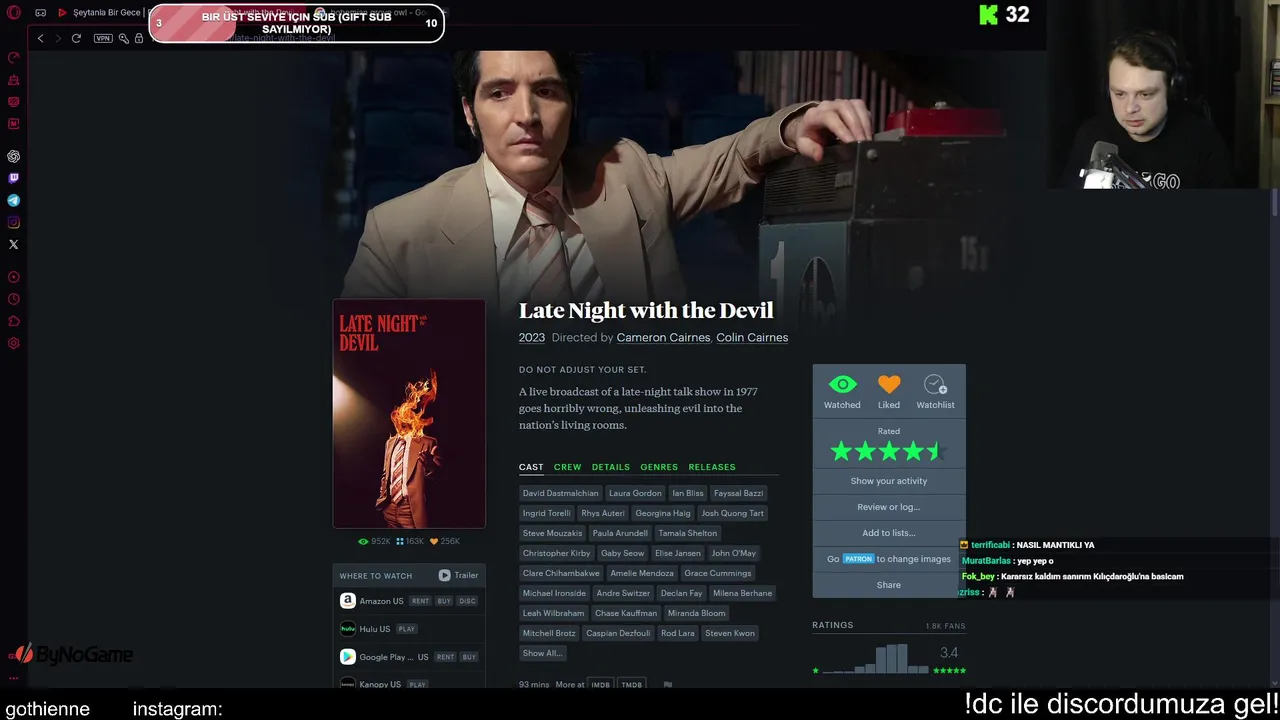Play the Trailer button icon
1280x720 pixels.
pyautogui.click(x=444, y=576)
